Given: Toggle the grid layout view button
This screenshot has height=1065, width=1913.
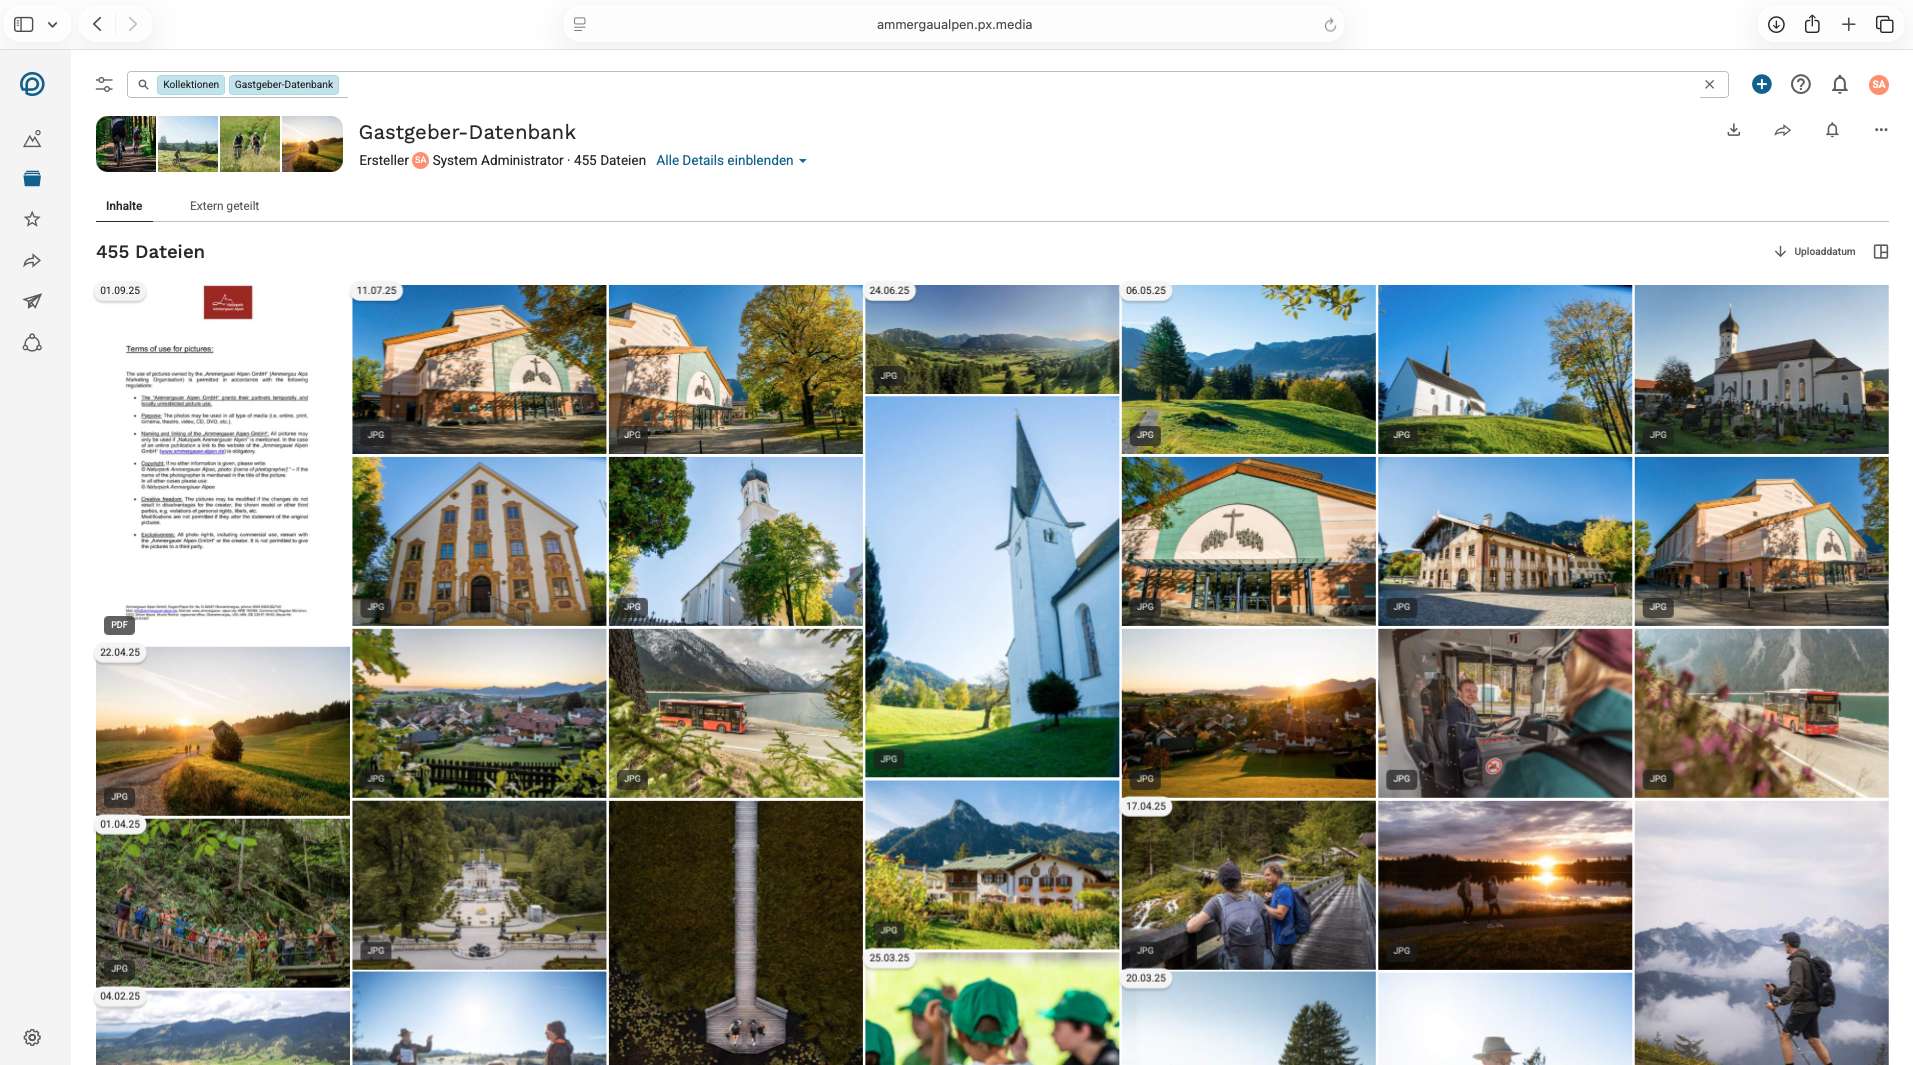Looking at the screenshot, I should click(x=1880, y=252).
